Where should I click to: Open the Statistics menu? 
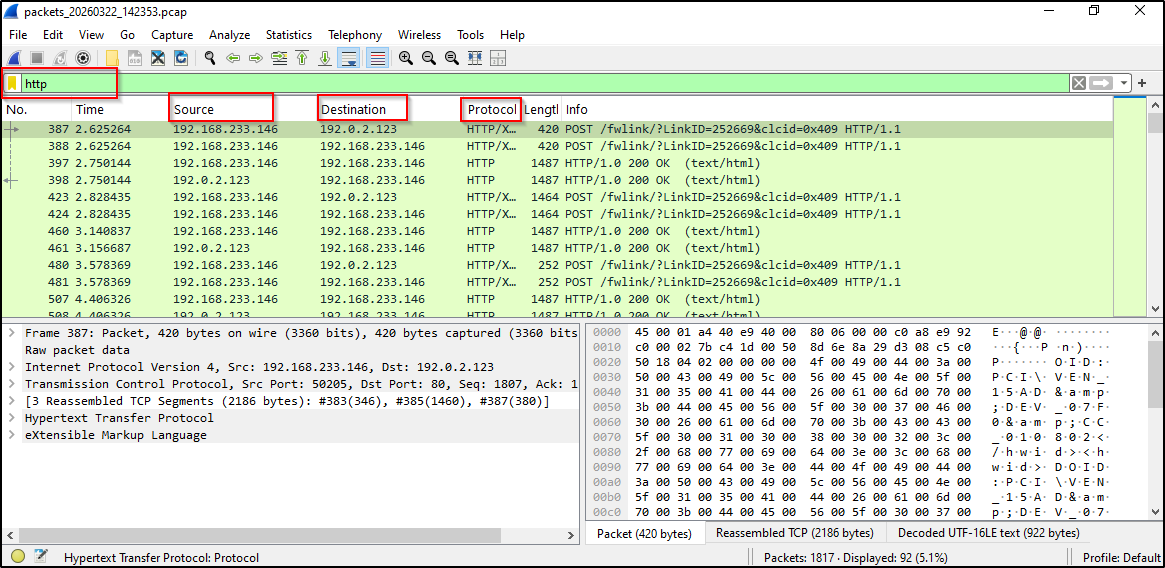[x=288, y=35]
